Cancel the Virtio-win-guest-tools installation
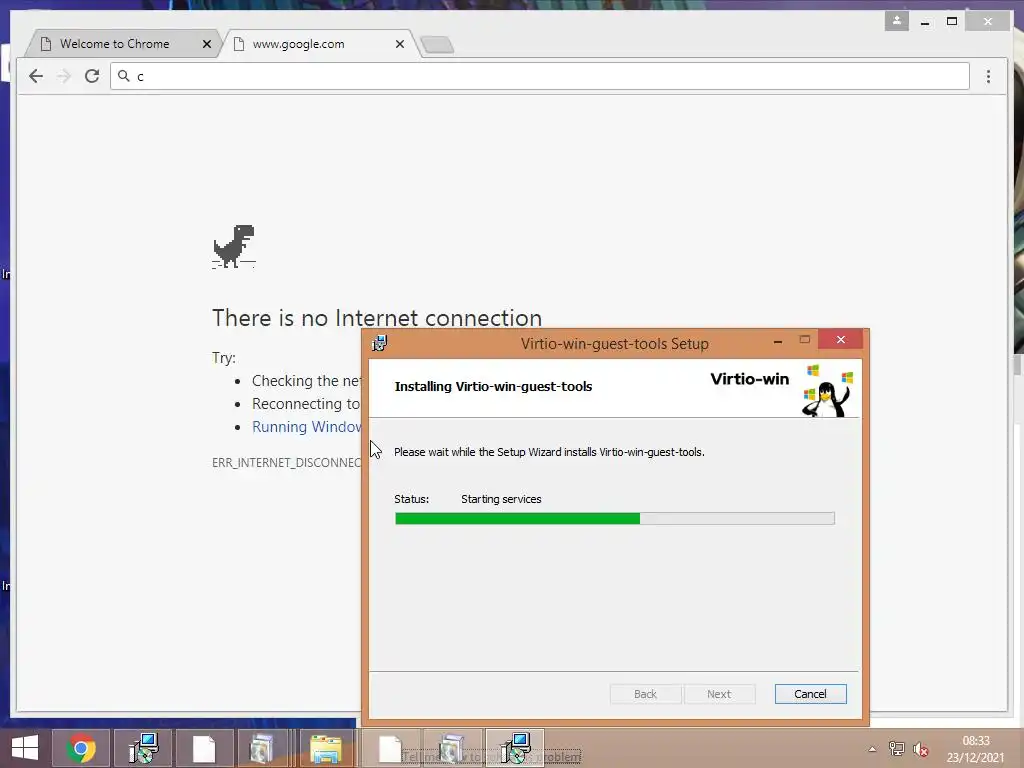Screen dimensions: 1024x768 810,694
